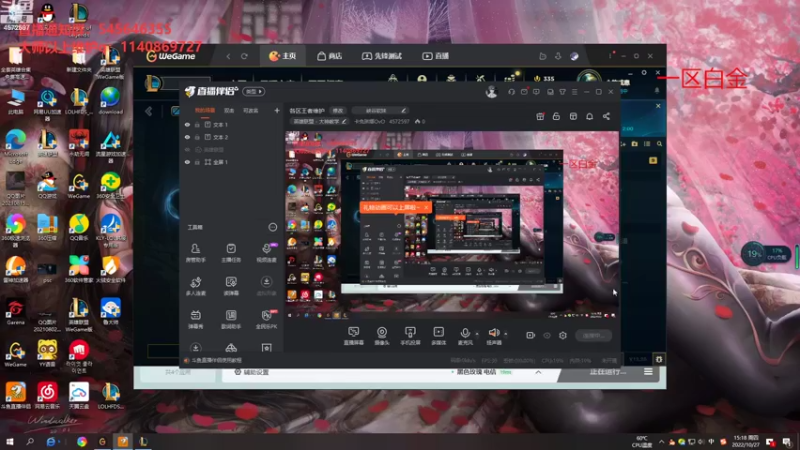Toggle lock icon for 文本 1
Viewport: 800px width, 450px height.
point(197,124)
